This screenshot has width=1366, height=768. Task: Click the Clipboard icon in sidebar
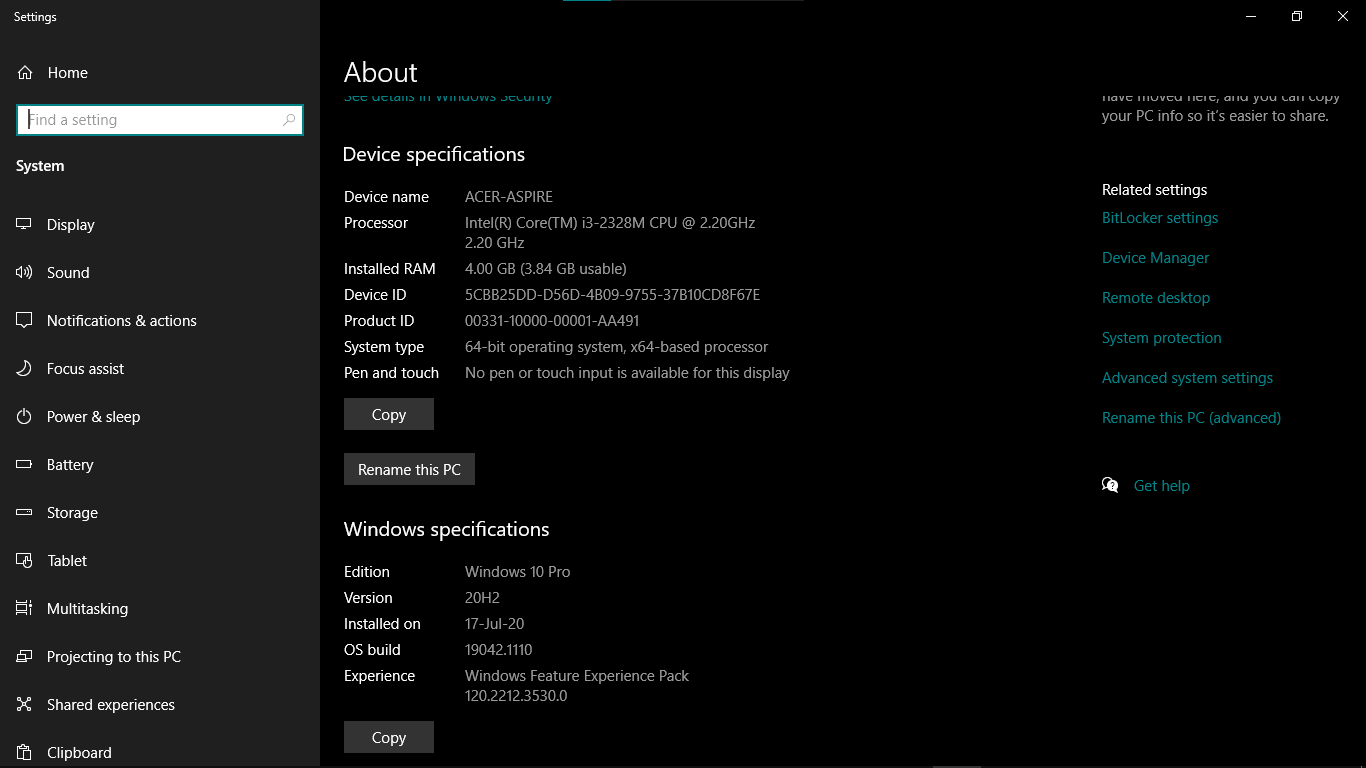[x=25, y=752]
